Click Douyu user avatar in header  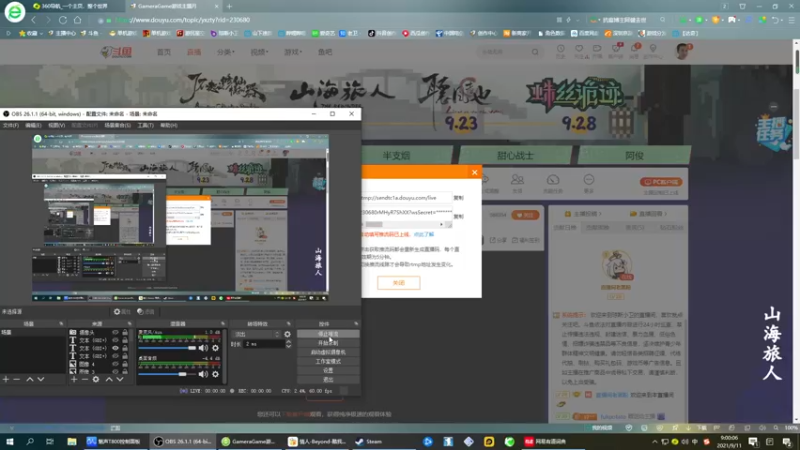[682, 51]
